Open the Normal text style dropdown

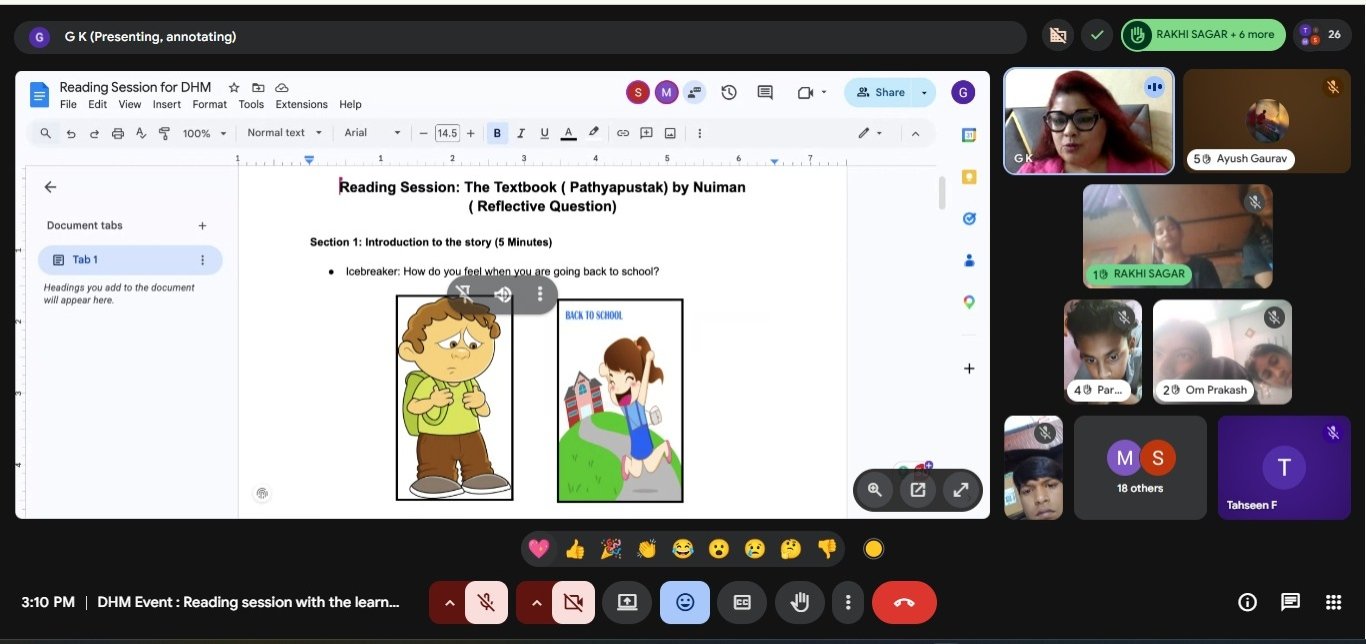click(x=285, y=133)
